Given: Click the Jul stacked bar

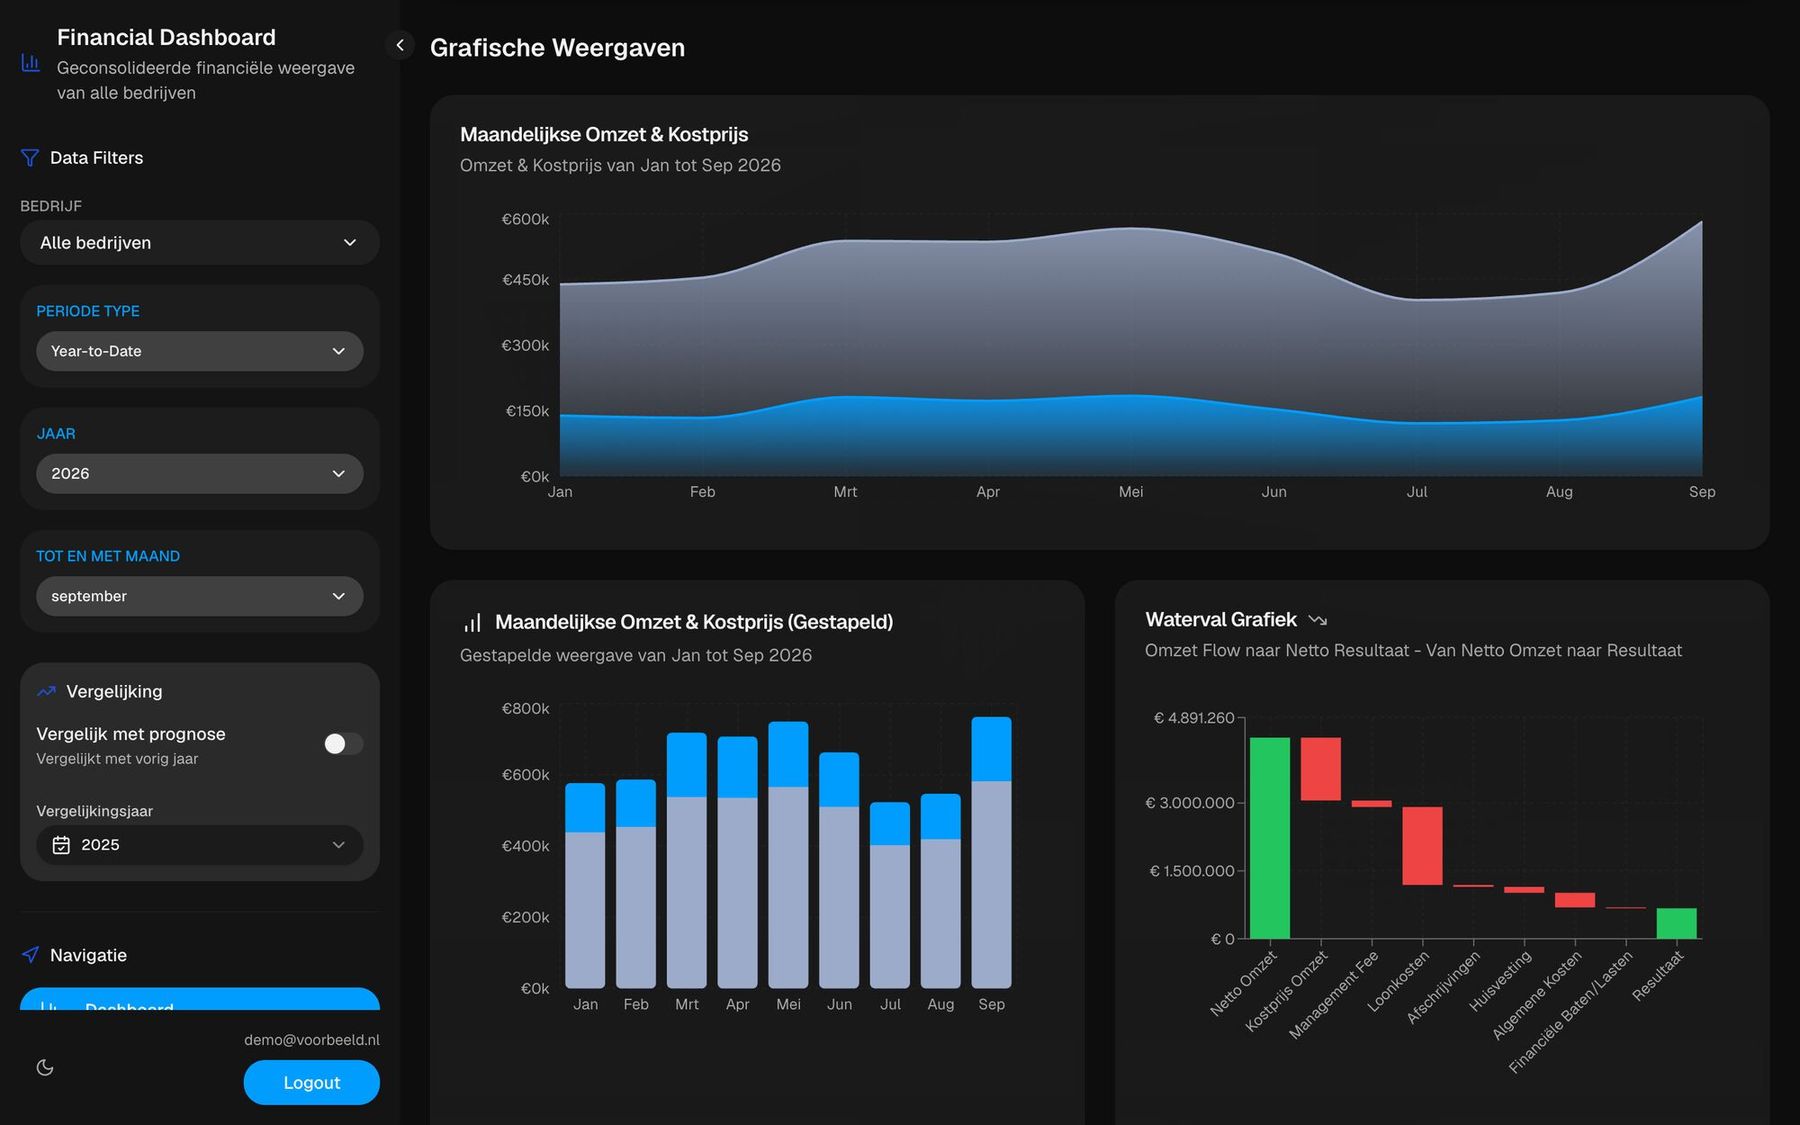Looking at the screenshot, I should pos(890,895).
